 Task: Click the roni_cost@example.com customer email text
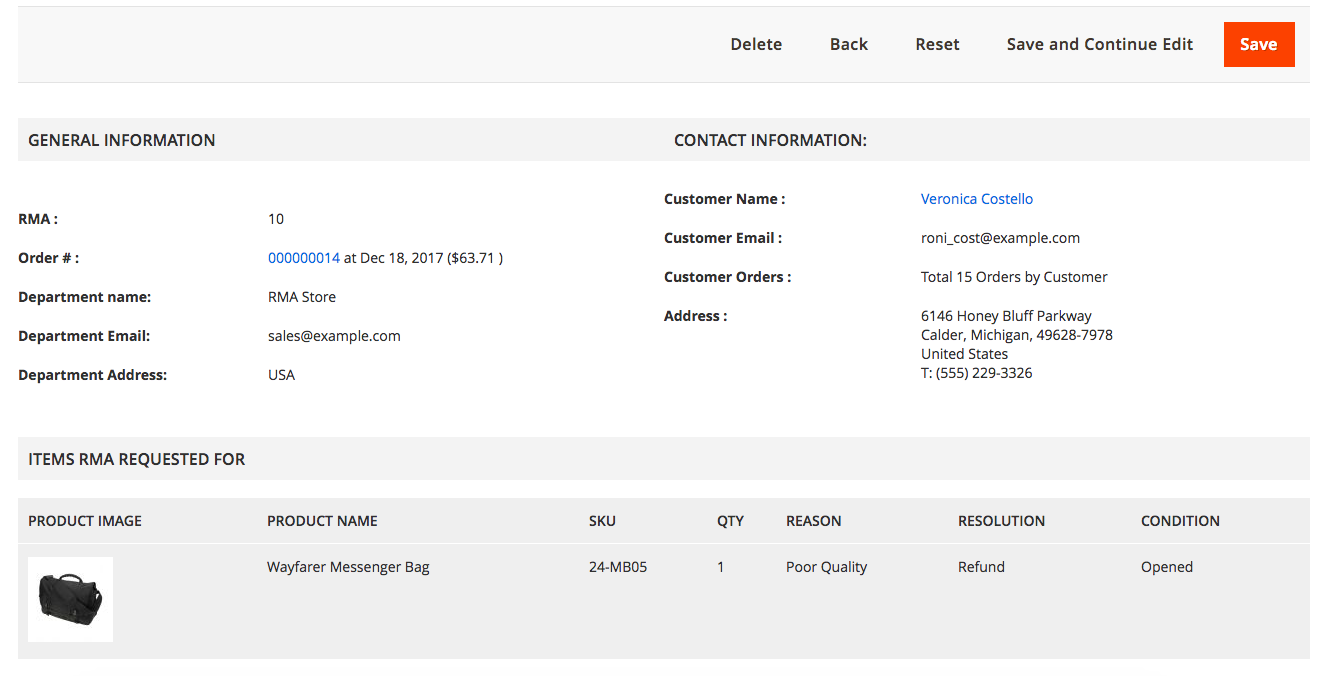coord(1000,238)
